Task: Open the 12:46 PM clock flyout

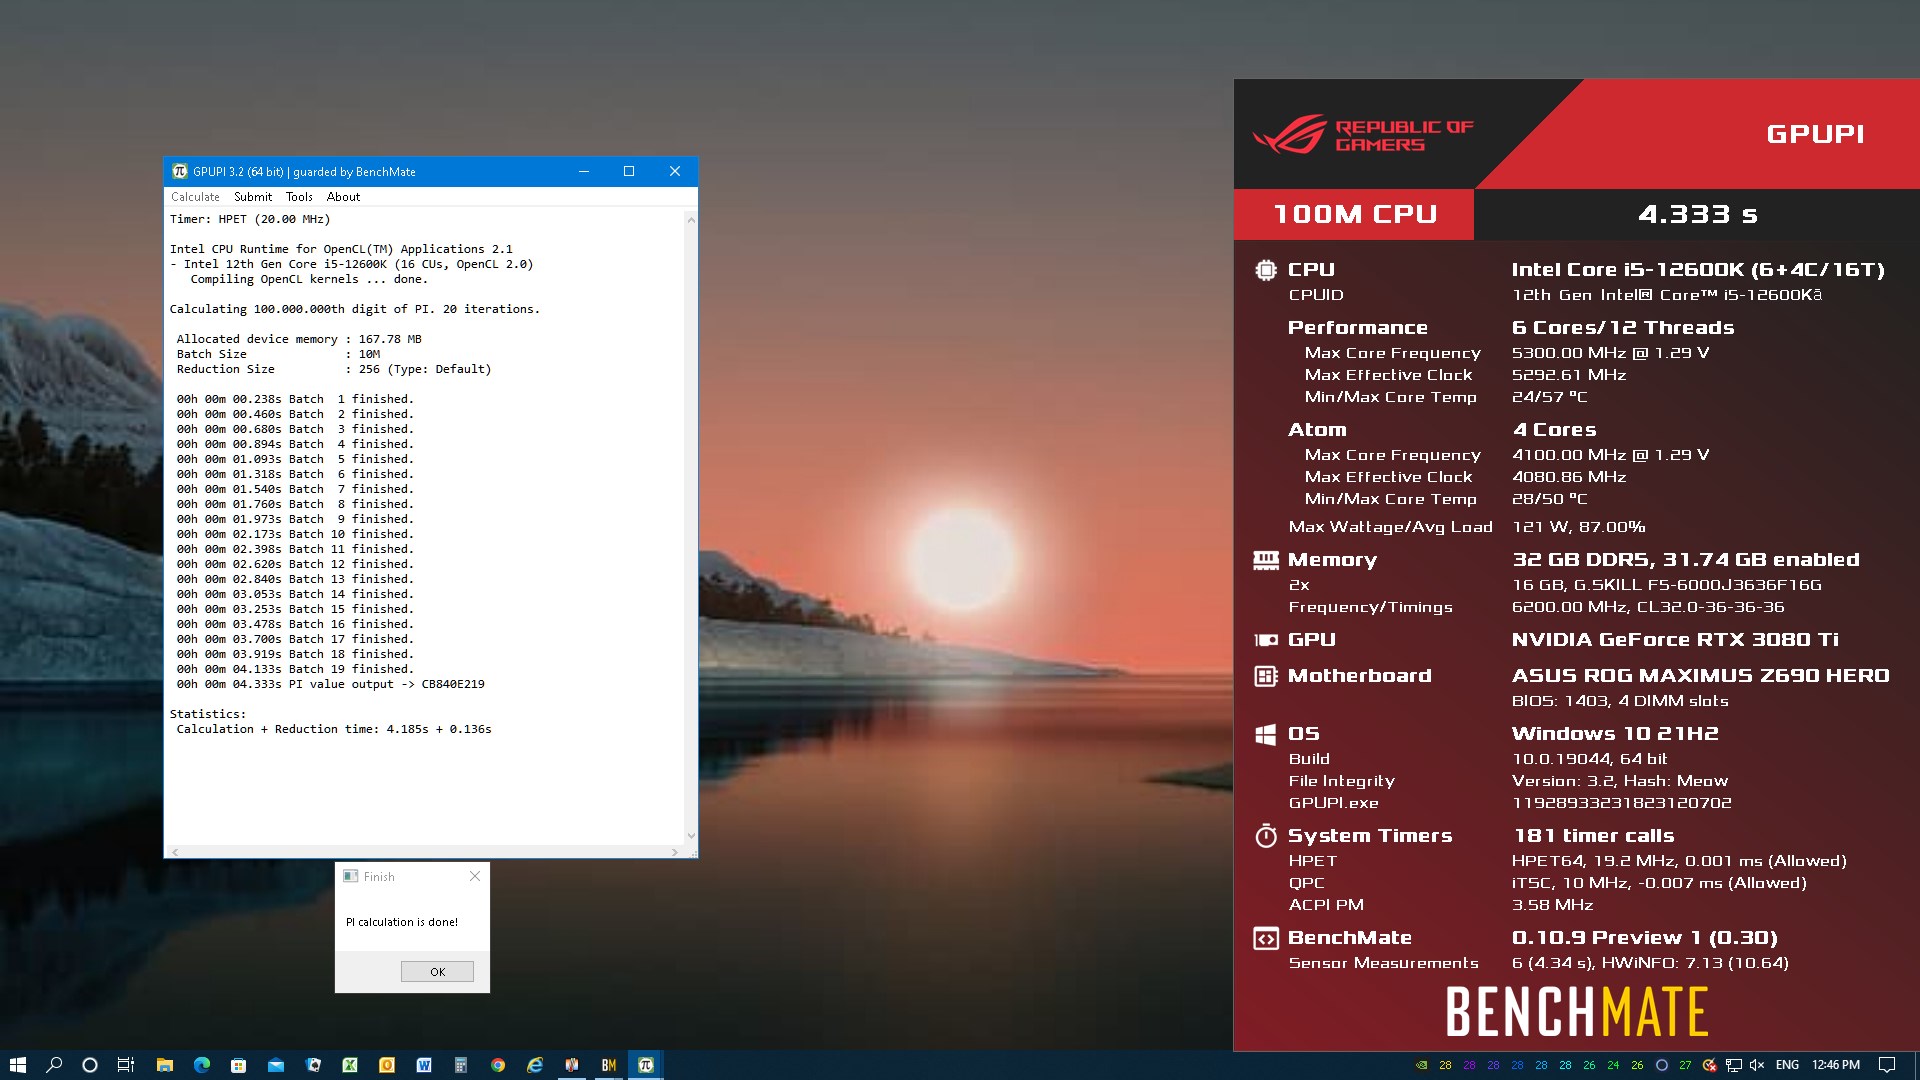Action: click(1835, 1065)
